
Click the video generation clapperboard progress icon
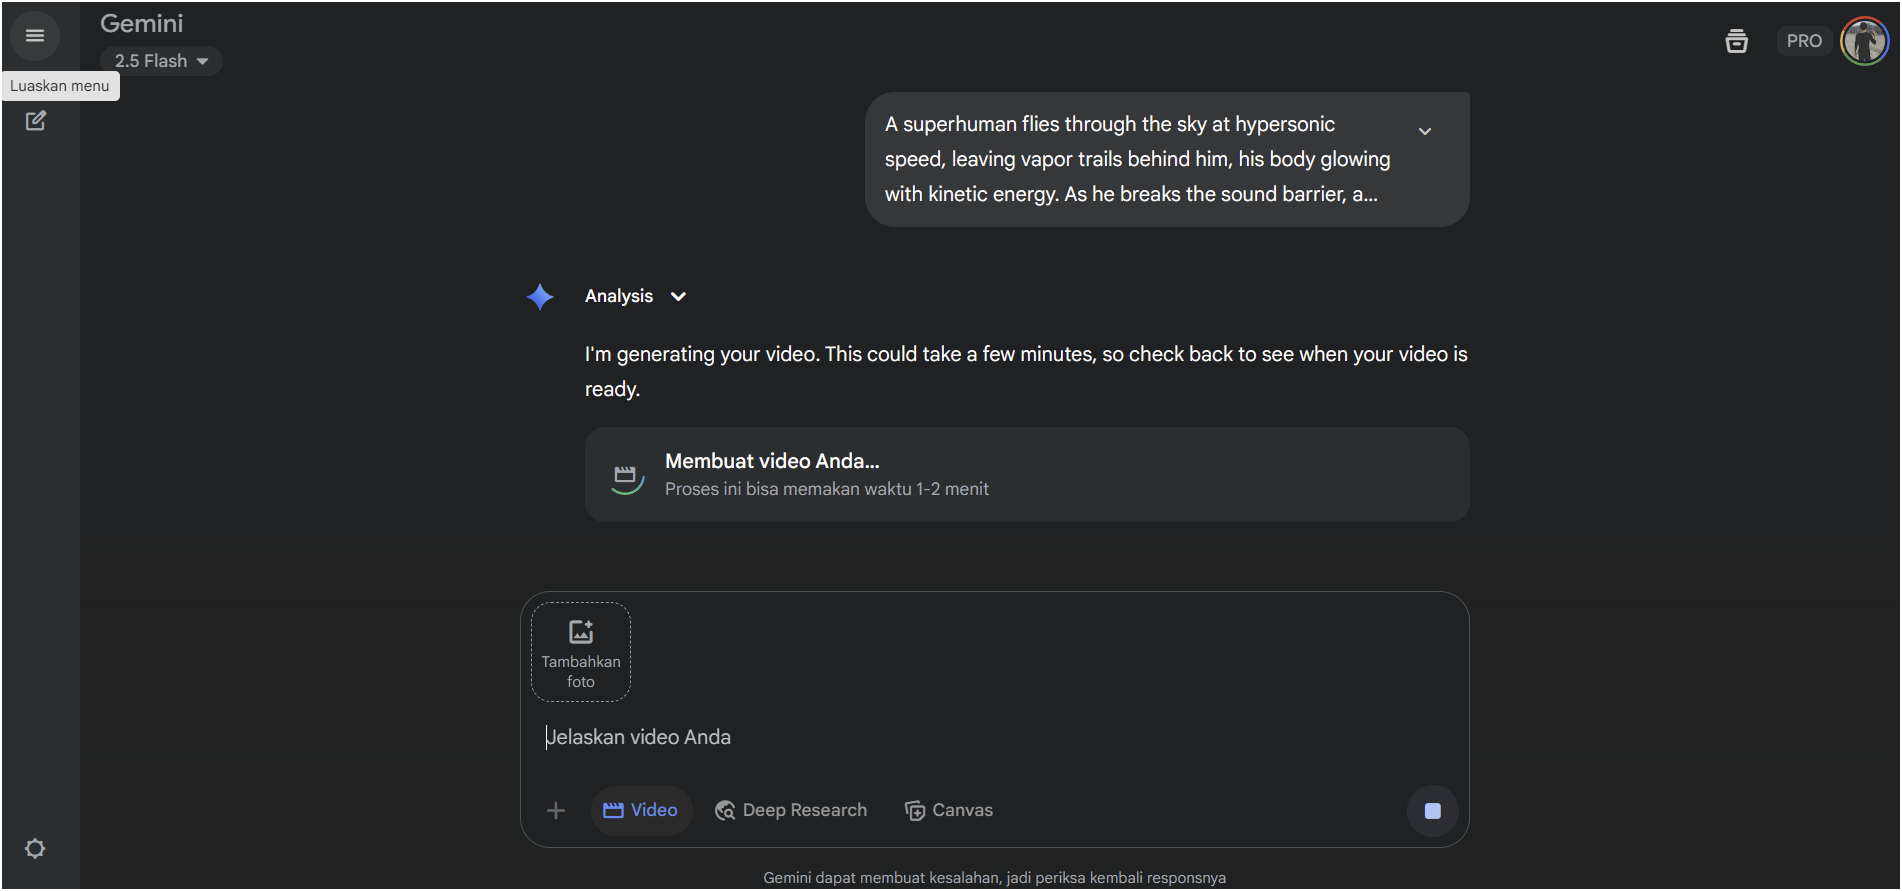627,477
